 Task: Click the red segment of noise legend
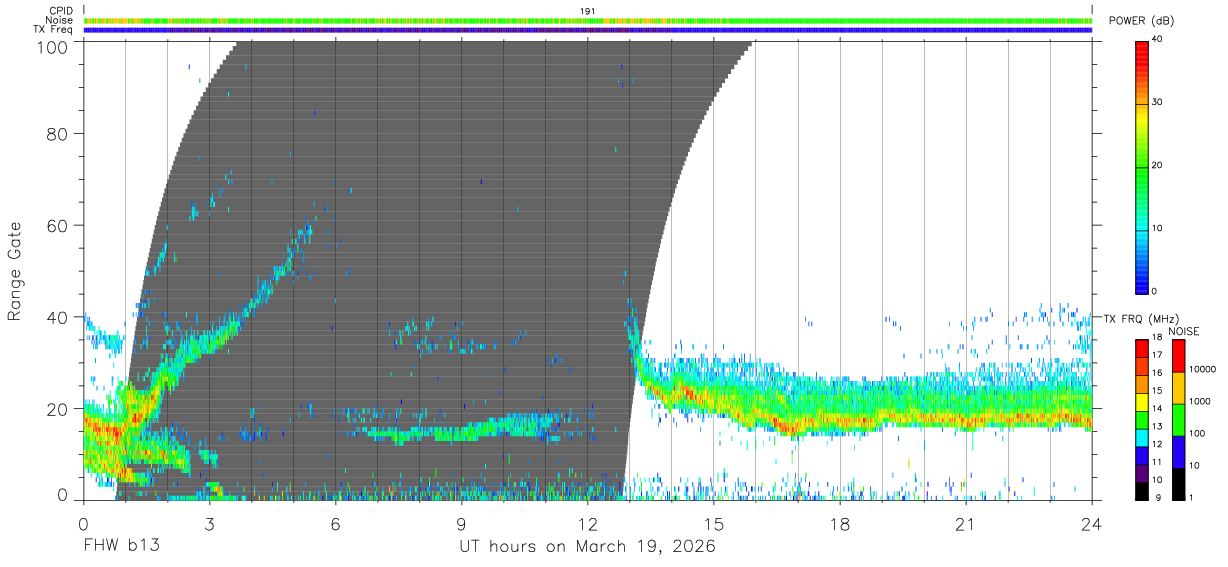coord(1177,356)
